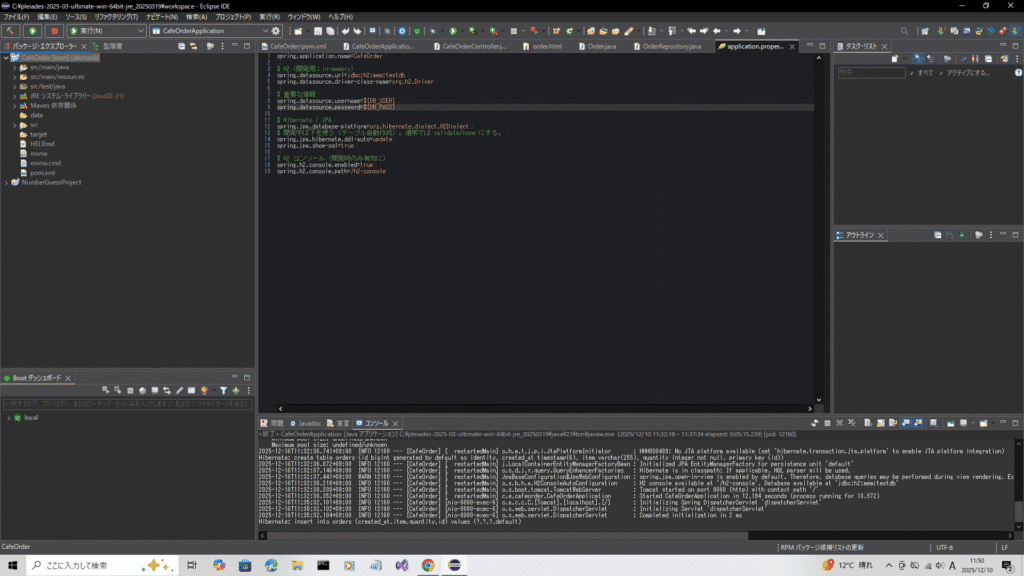This screenshot has height=576, width=1024.
Task: Expand the local node in Boot Dashboard
Action: 7,418
